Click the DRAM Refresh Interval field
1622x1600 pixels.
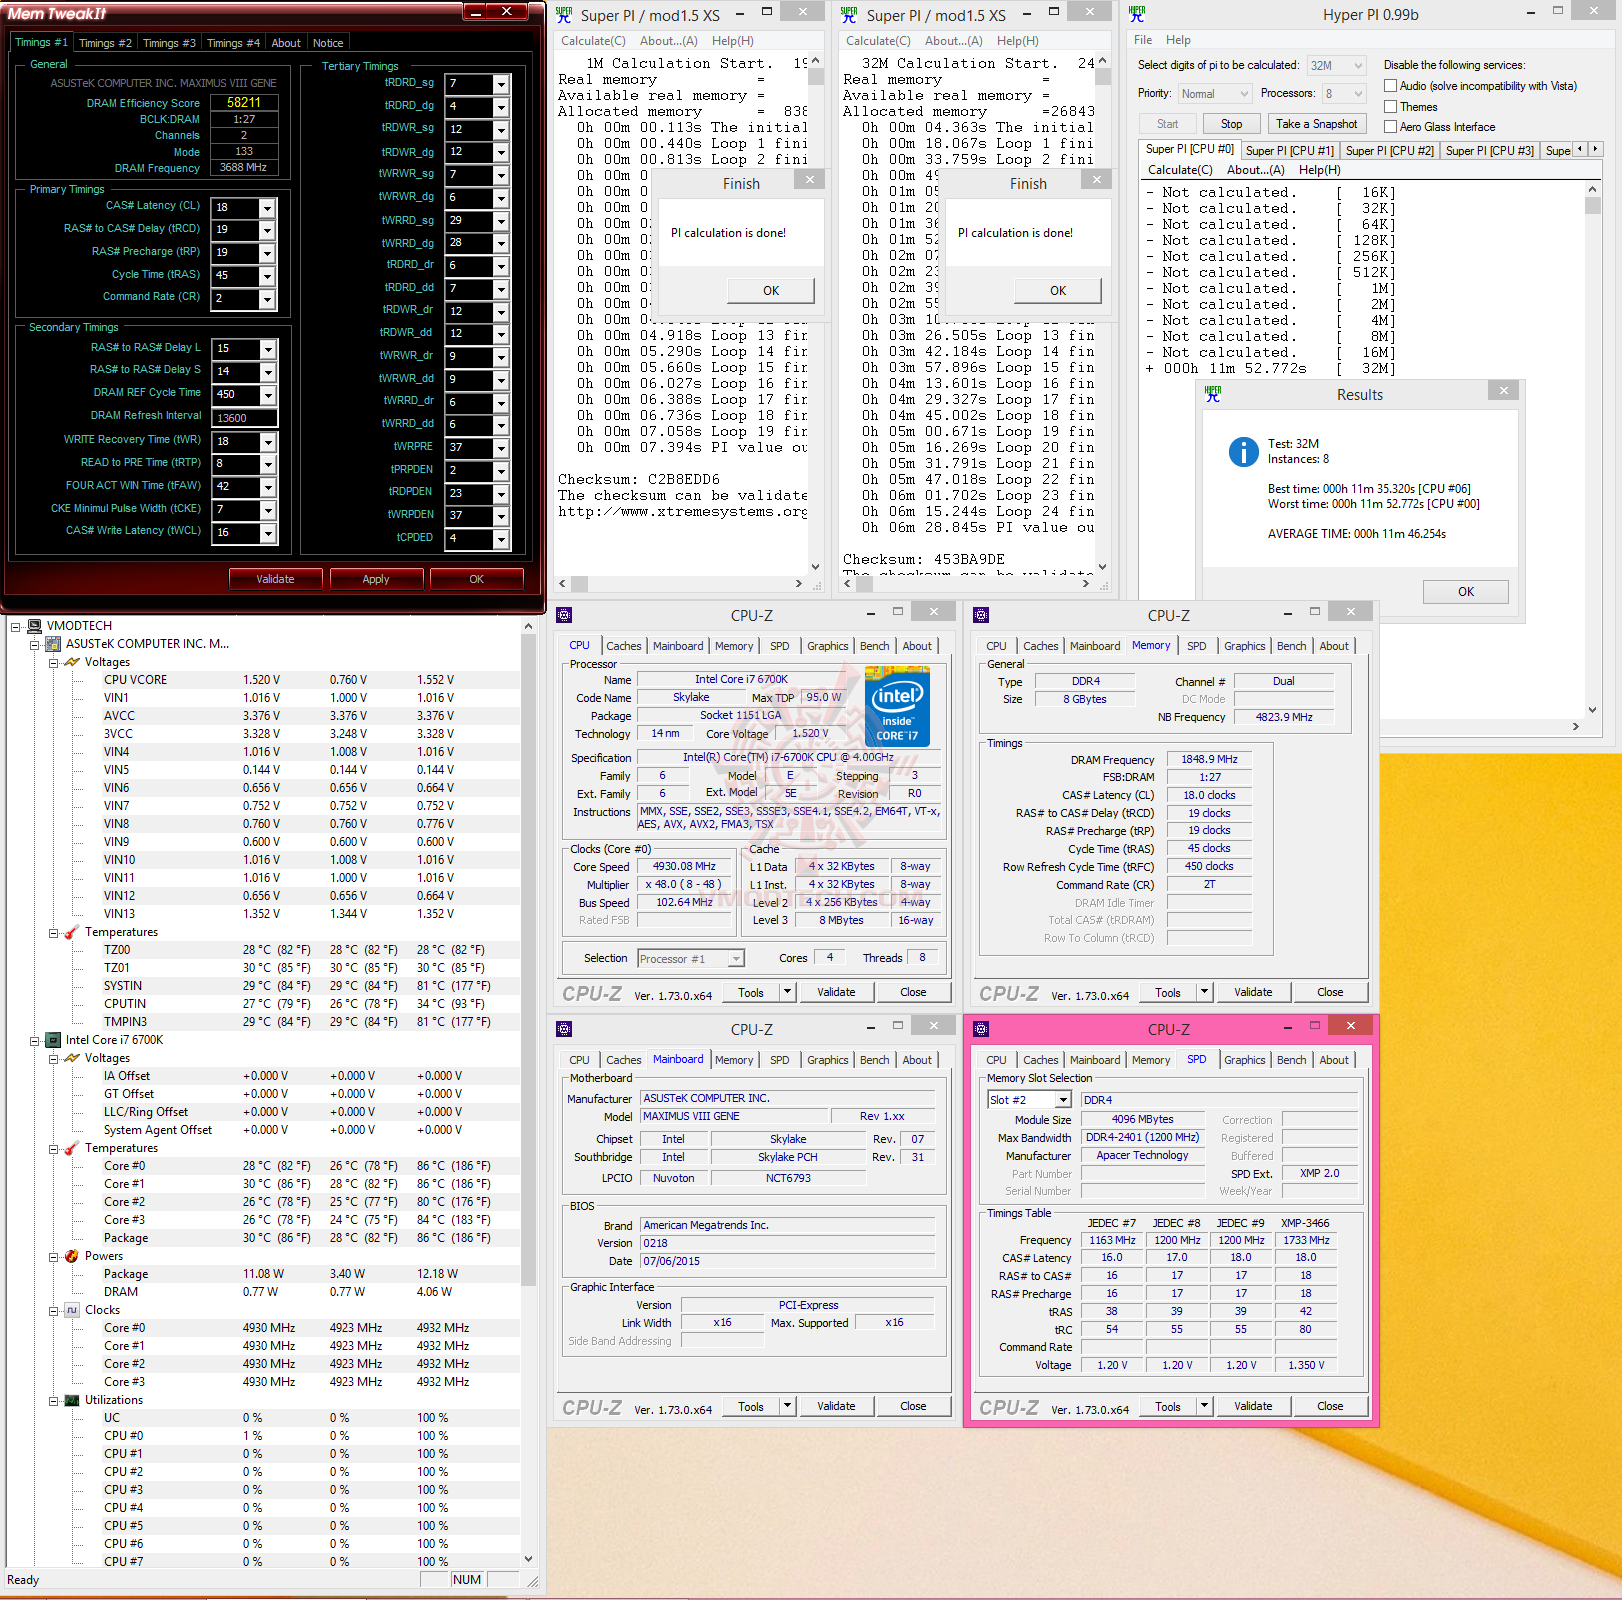[244, 418]
